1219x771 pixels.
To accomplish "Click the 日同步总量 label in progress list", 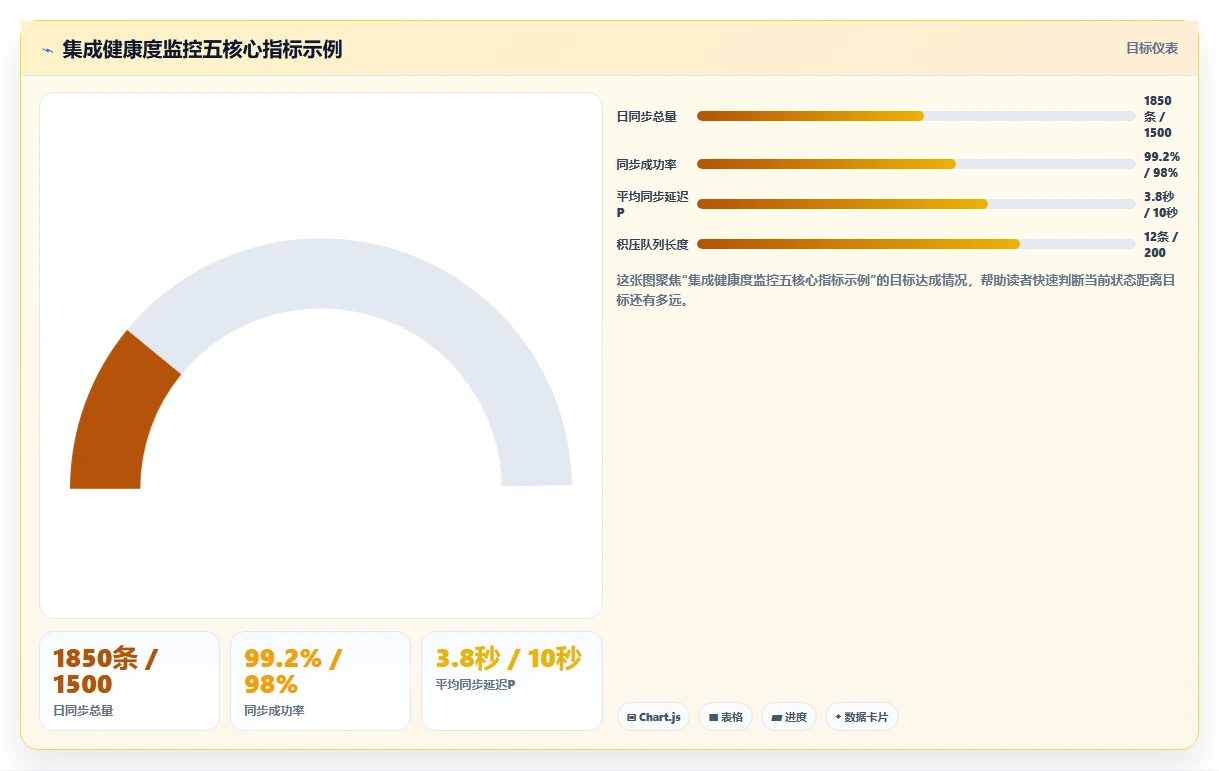I will [x=647, y=117].
